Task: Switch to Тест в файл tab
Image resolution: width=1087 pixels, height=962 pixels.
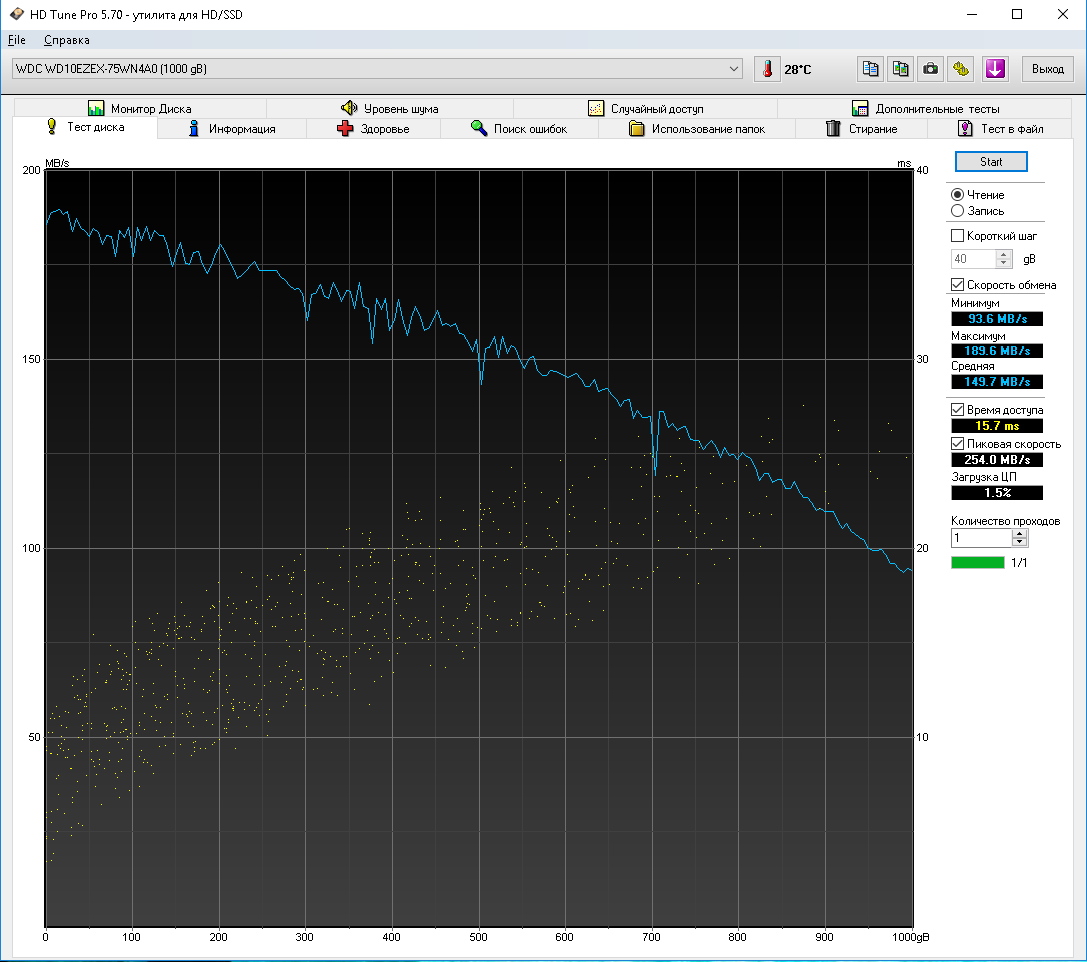Action: pyautogui.click(x=1000, y=129)
